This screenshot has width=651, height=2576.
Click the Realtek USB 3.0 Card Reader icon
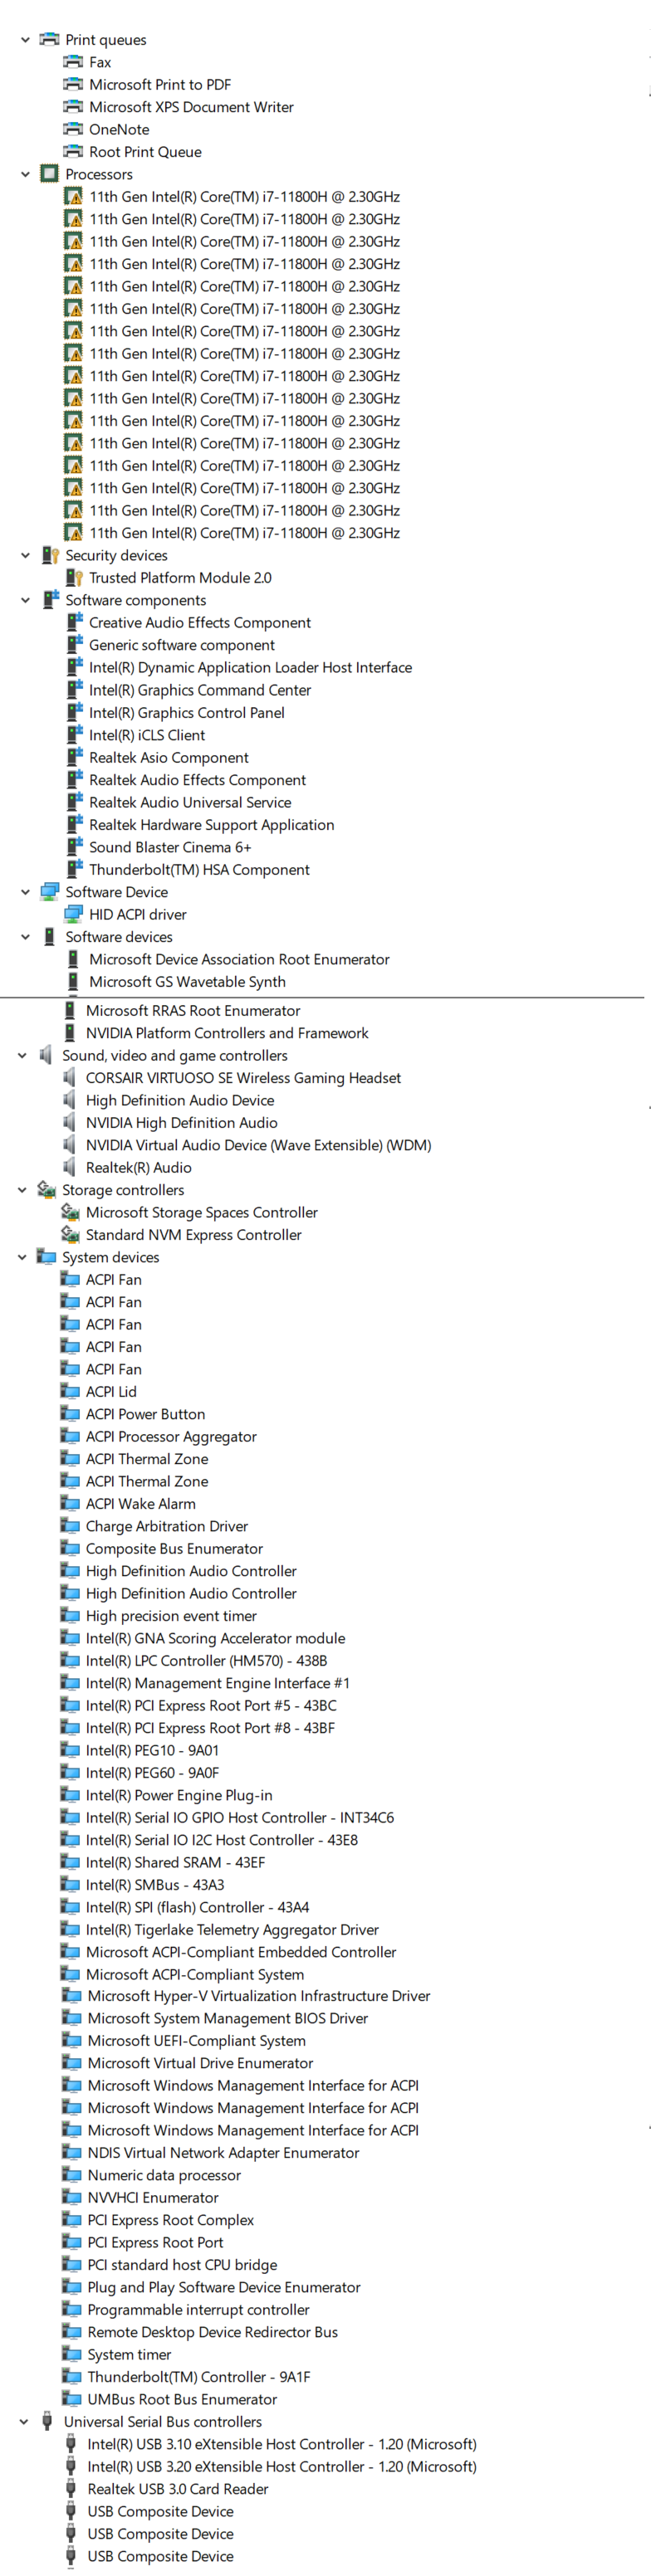[x=71, y=2488]
